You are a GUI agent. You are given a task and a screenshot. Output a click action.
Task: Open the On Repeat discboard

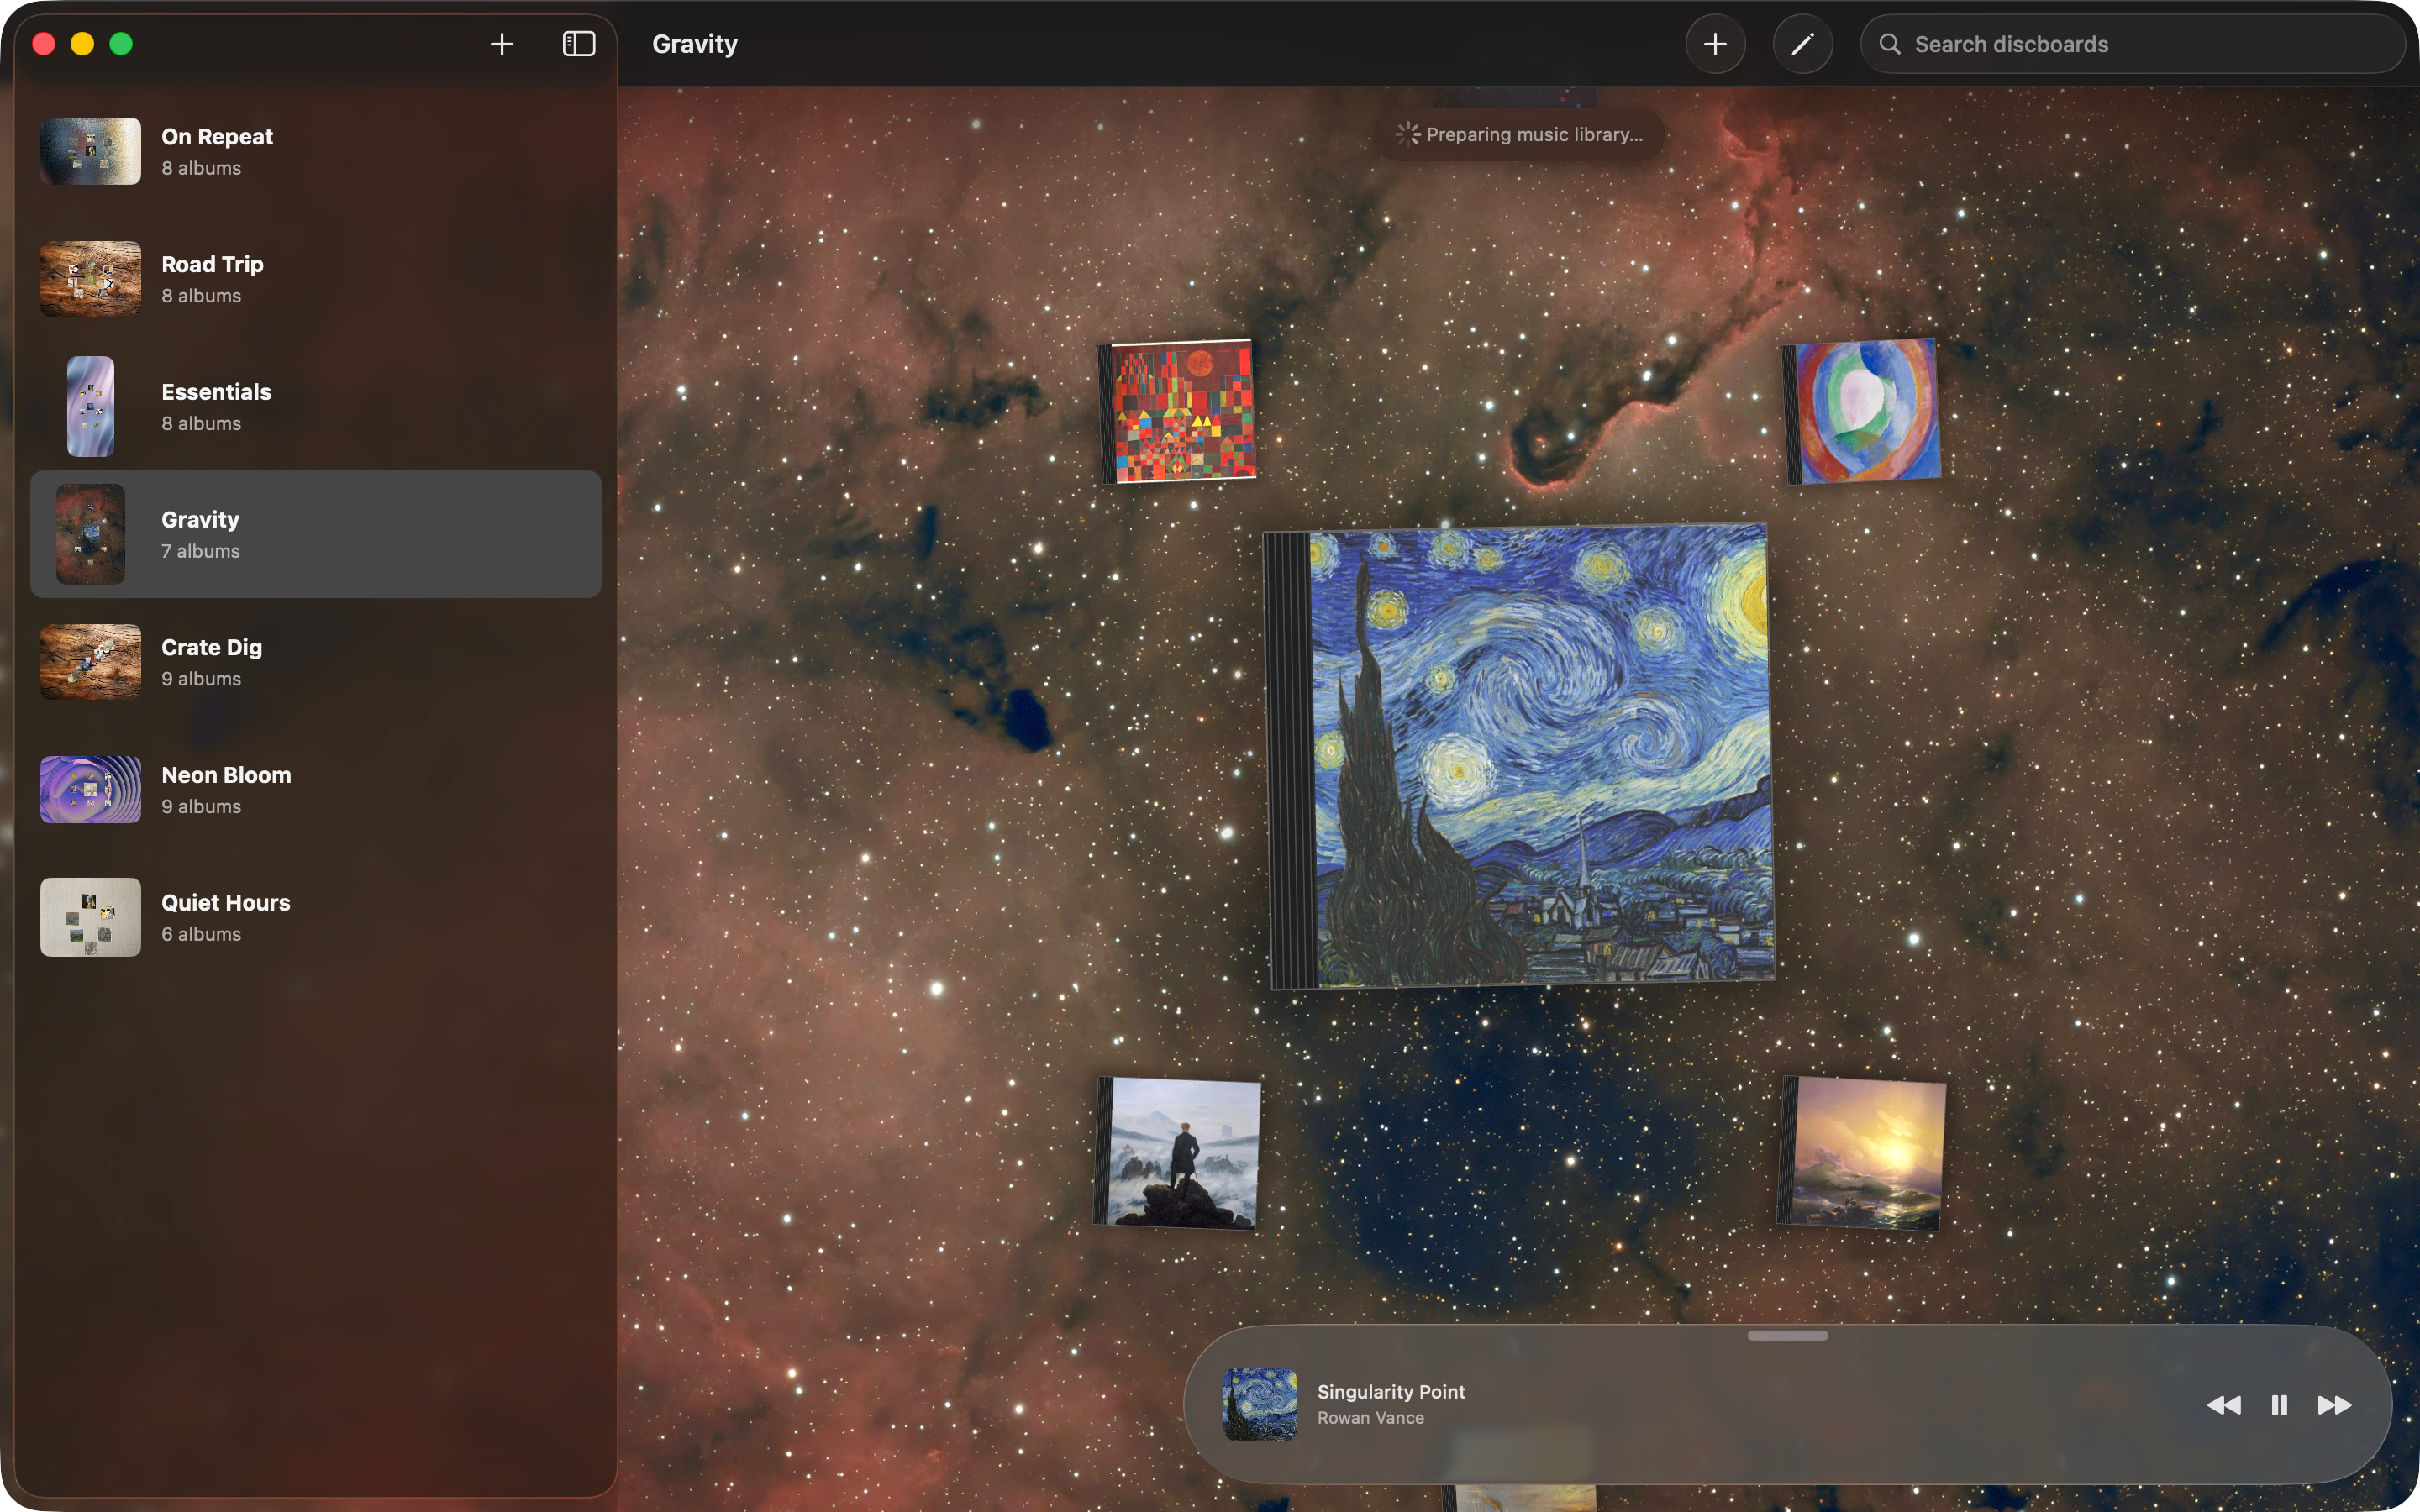pos(316,151)
